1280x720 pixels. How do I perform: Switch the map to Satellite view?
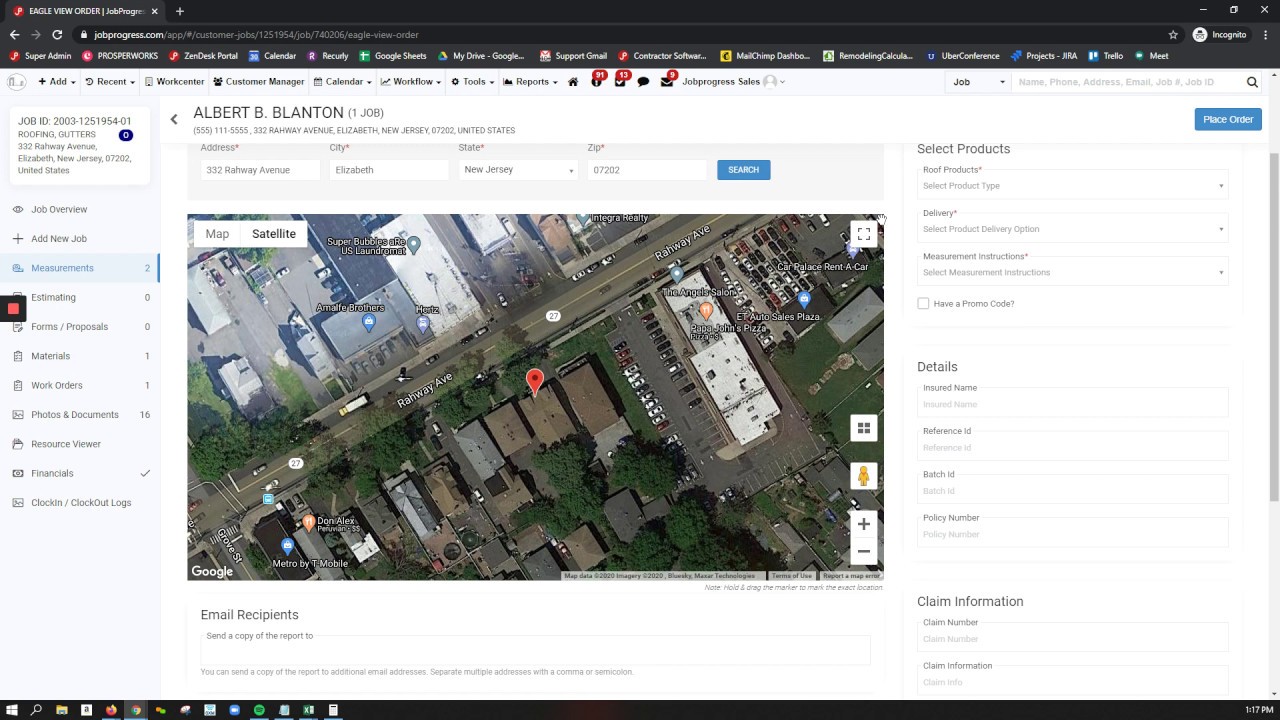[x=274, y=234]
